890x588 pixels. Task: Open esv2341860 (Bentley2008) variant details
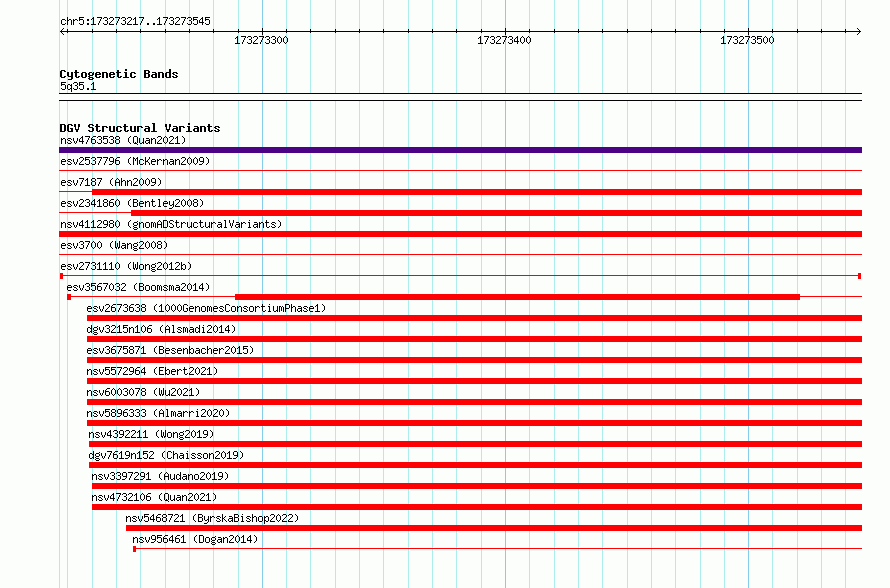point(132,203)
